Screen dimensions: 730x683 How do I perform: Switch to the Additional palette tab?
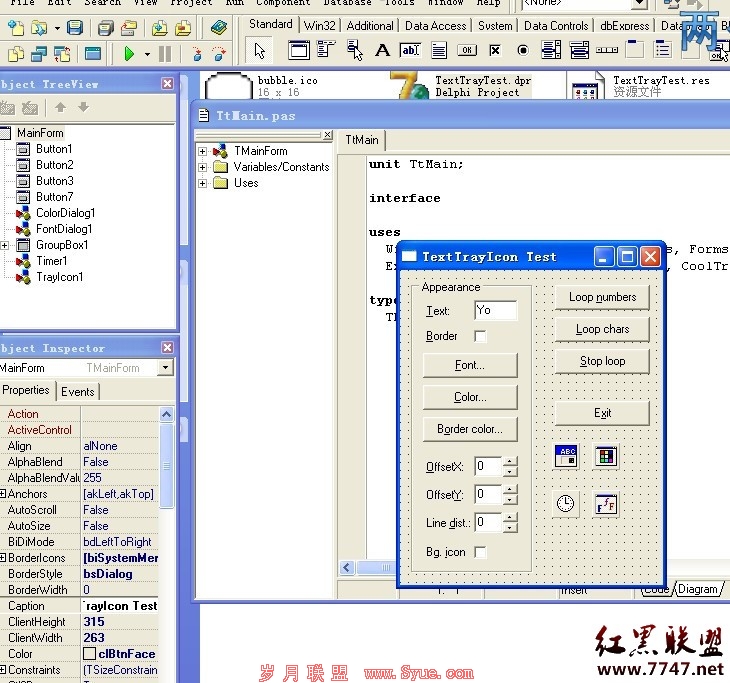pyautogui.click(x=370, y=25)
